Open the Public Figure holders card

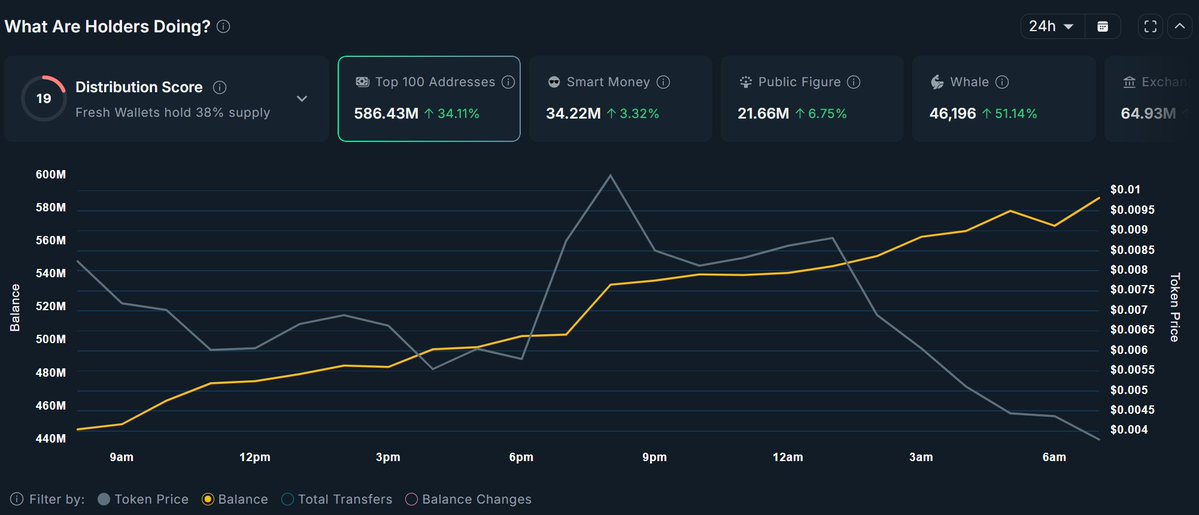coord(811,98)
